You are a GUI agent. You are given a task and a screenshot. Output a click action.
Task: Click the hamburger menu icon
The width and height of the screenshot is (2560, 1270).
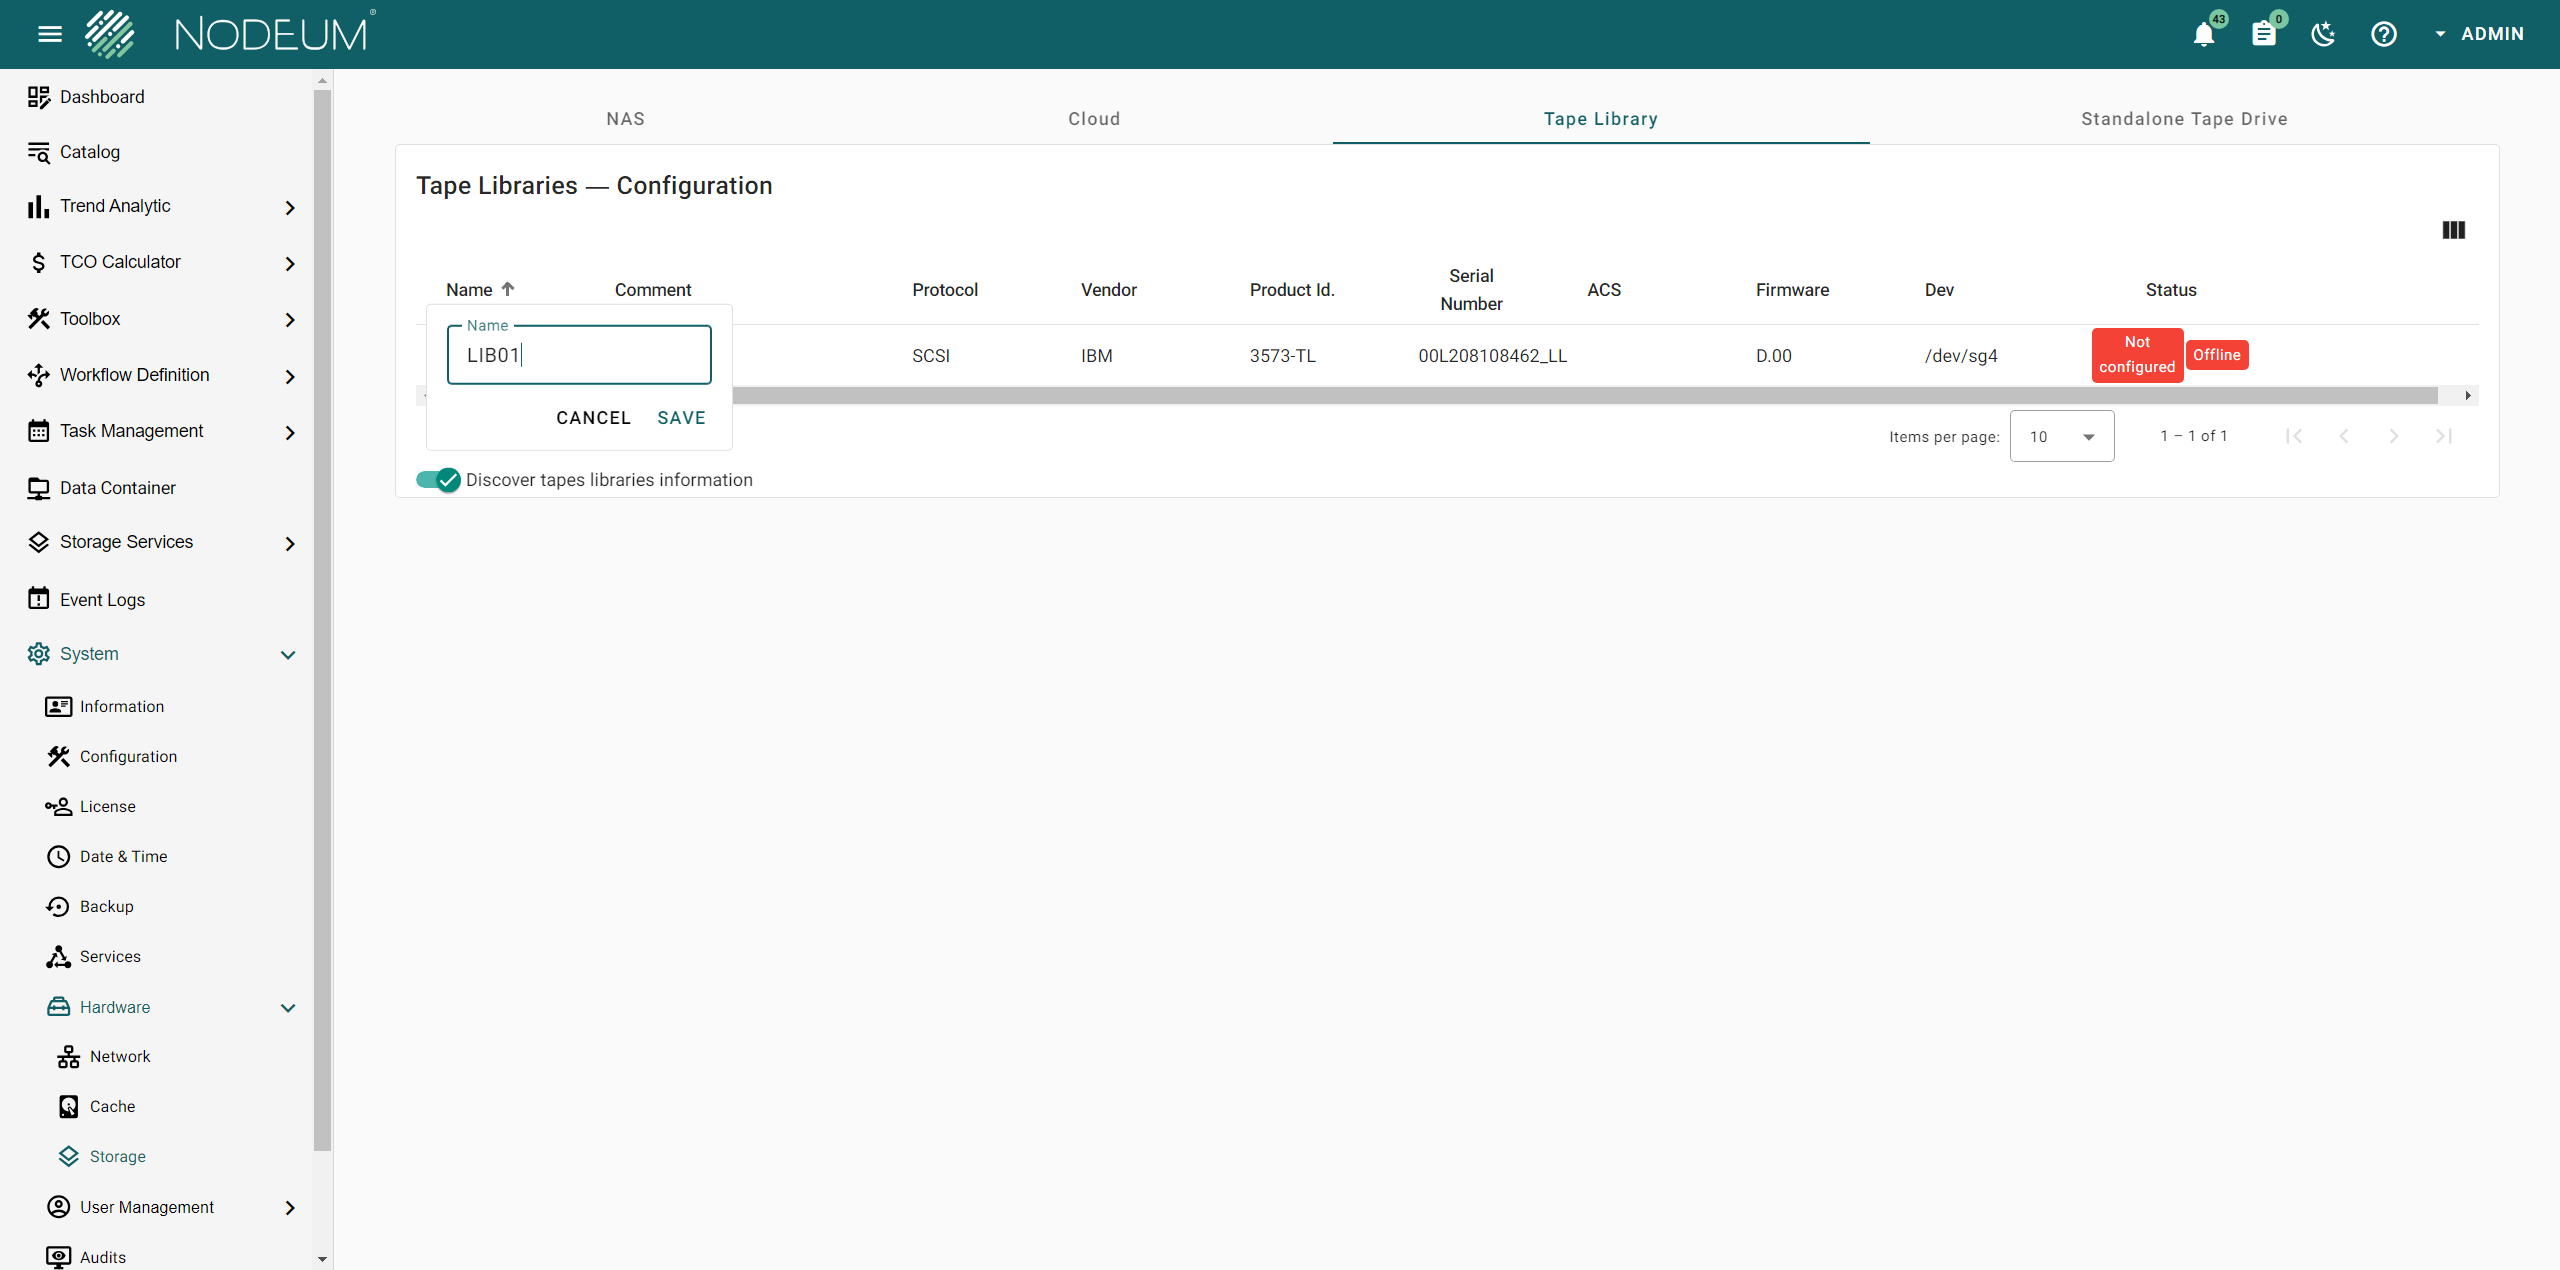point(50,35)
